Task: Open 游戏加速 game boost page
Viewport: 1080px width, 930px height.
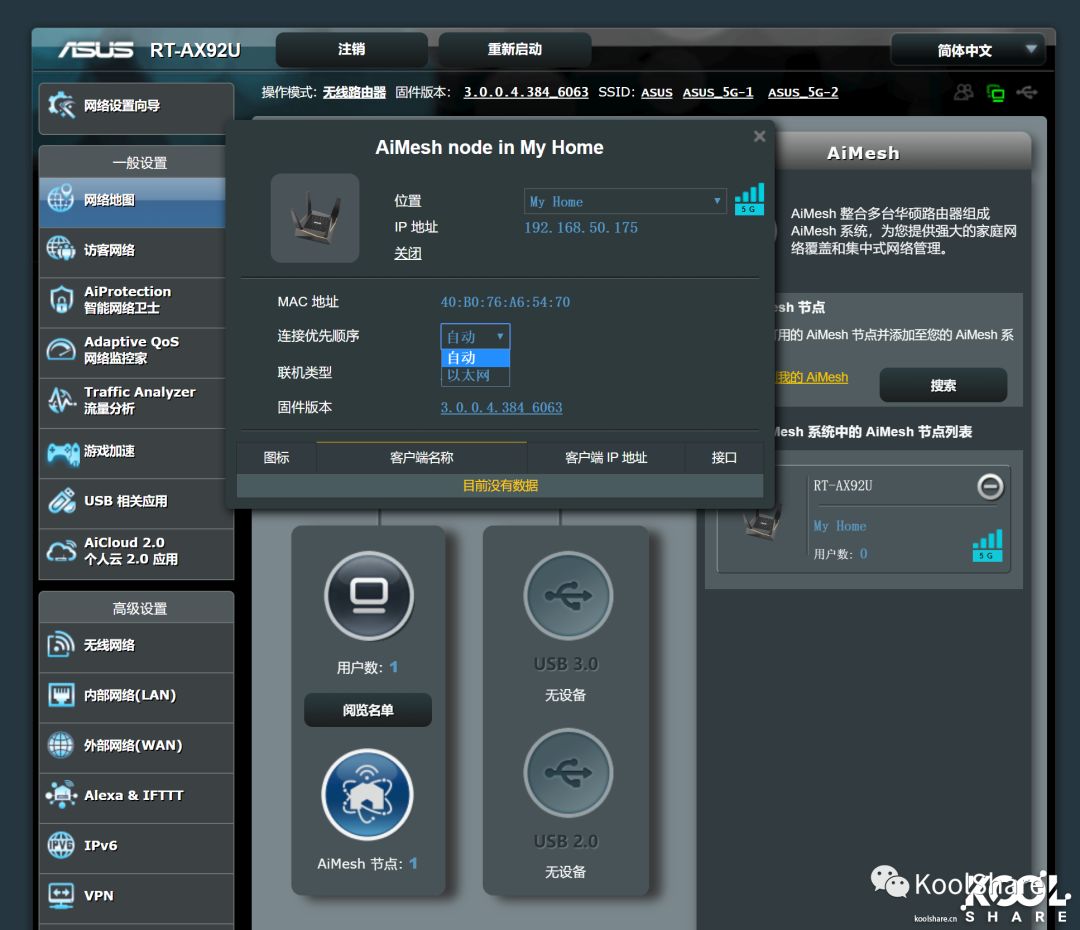Action: tap(132, 451)
